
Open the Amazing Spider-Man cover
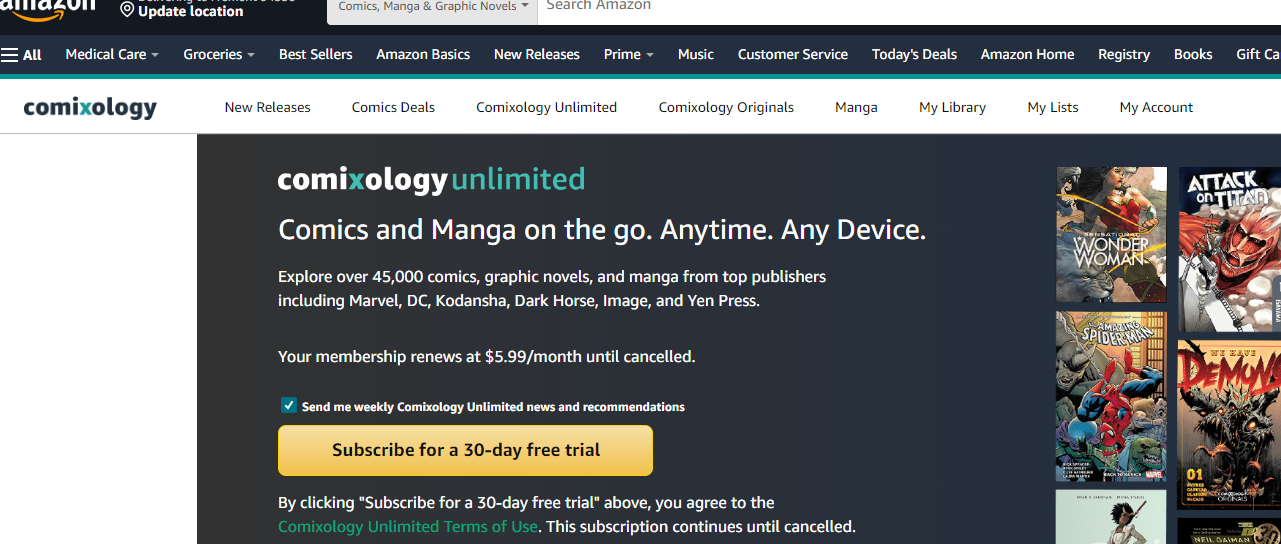(x=1111, y=396)
